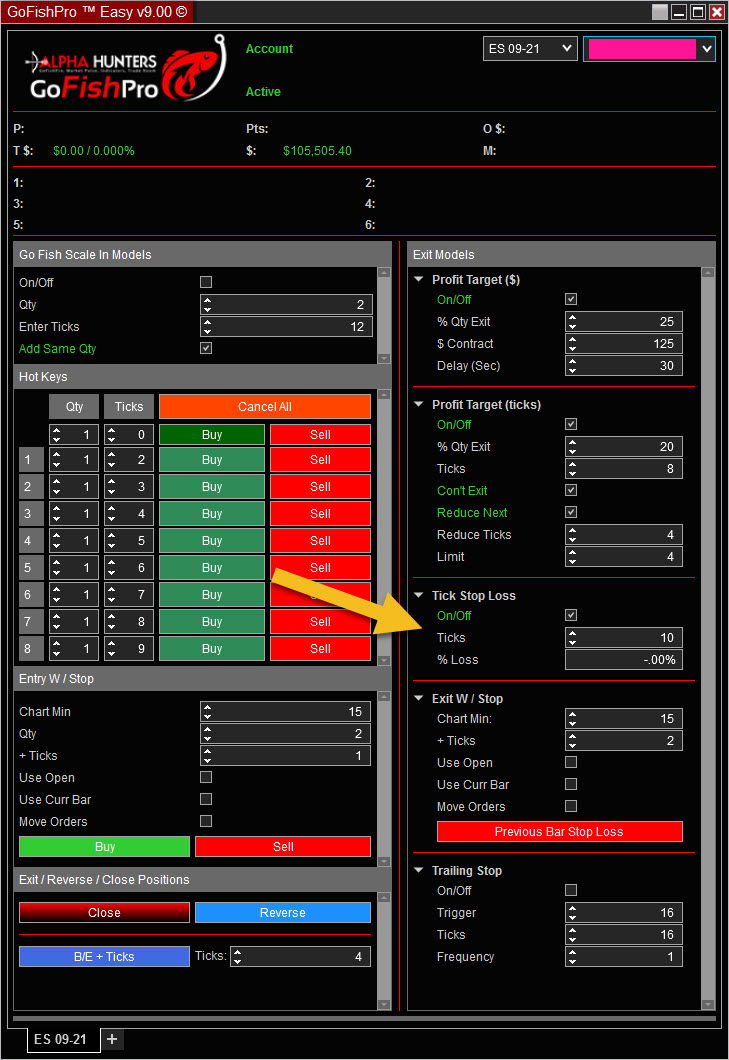Click the Previous Bar Stop Loss button

(559, 832)
